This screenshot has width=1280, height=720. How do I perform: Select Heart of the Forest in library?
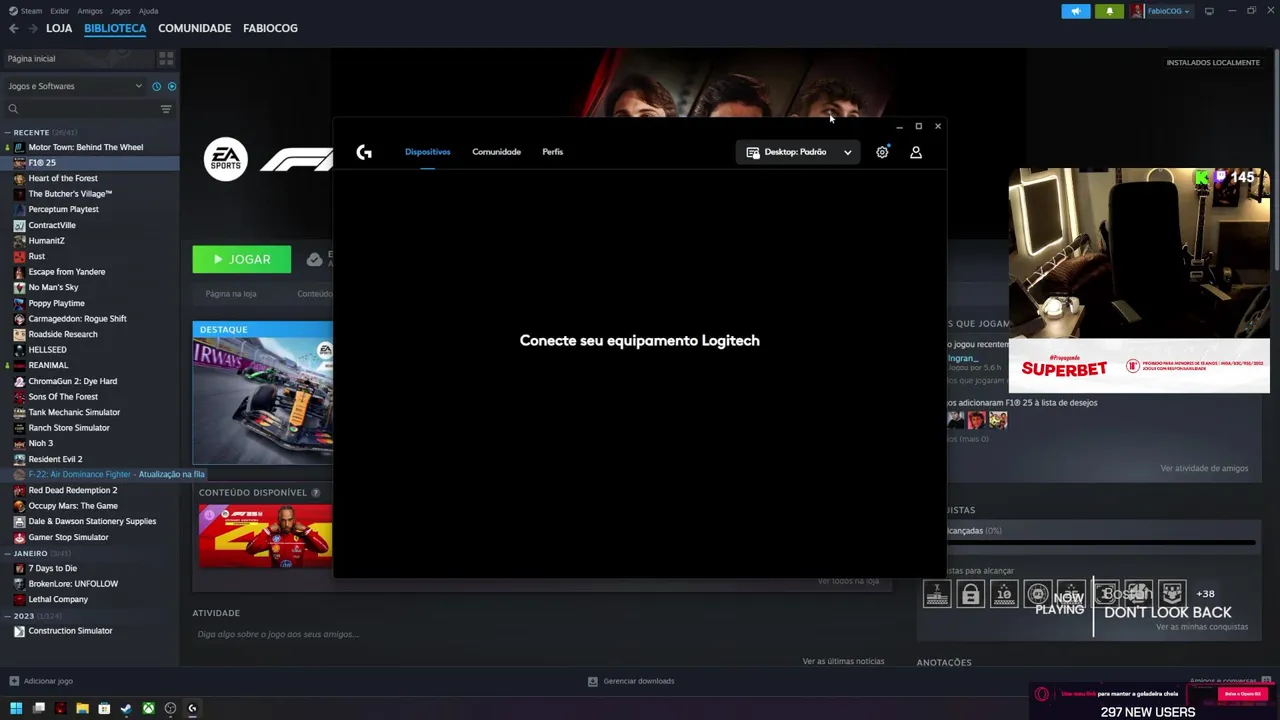[63, 178]
